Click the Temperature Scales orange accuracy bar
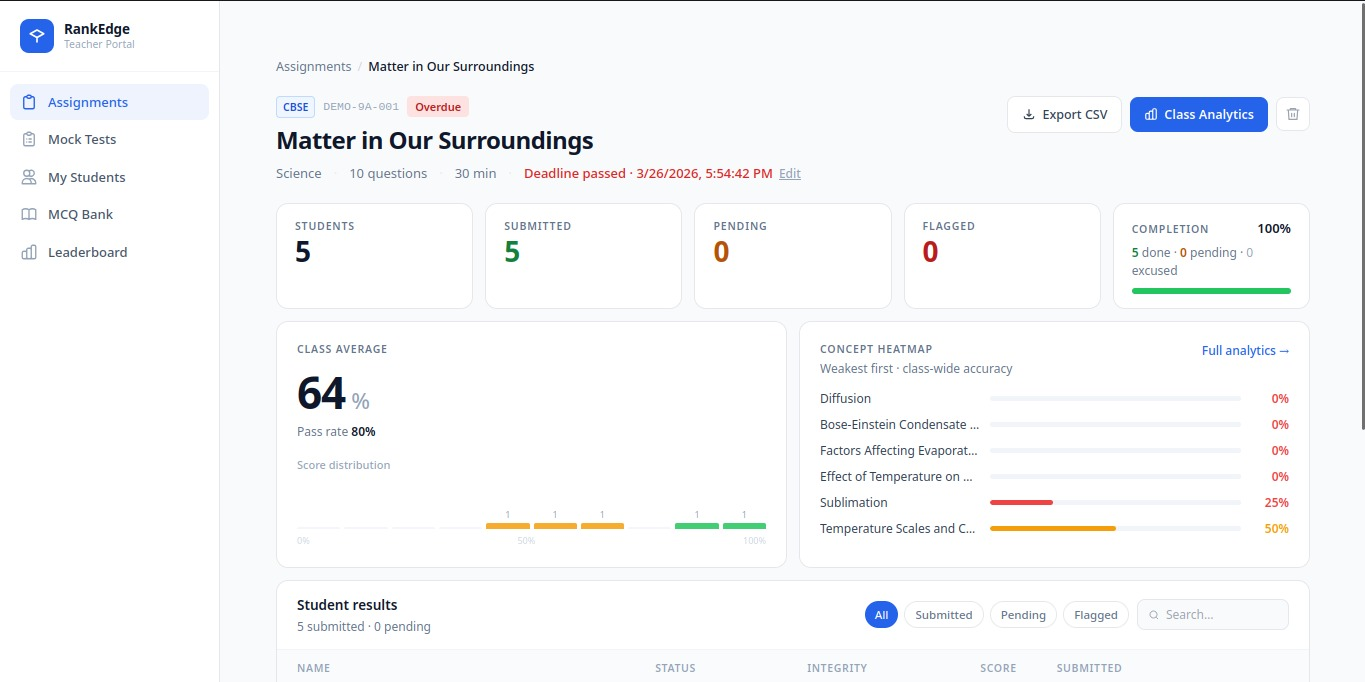This screenshot has height=682, width=1365. click(x=1053, y=528)
